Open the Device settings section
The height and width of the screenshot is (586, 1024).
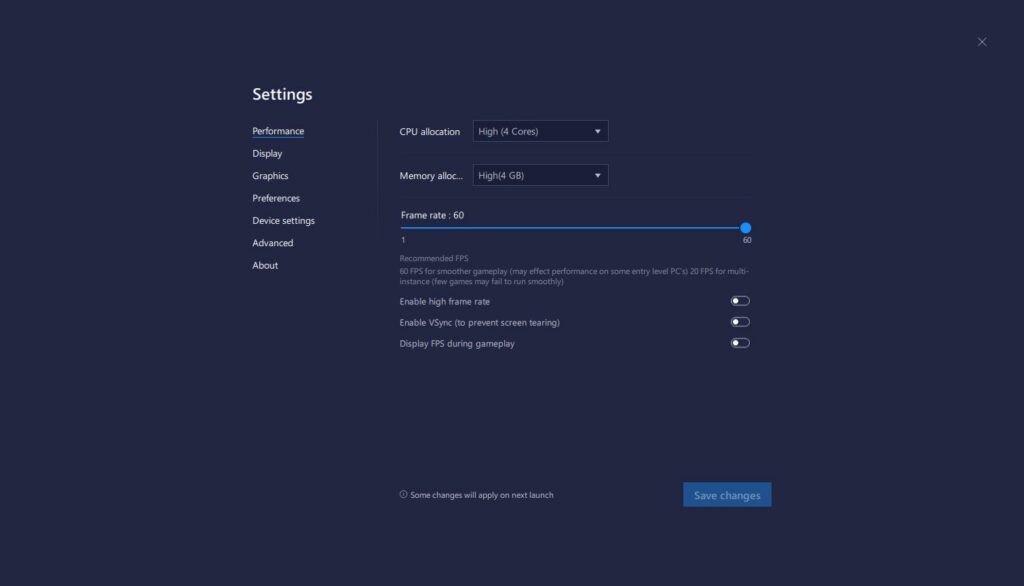tap(281, 220)
